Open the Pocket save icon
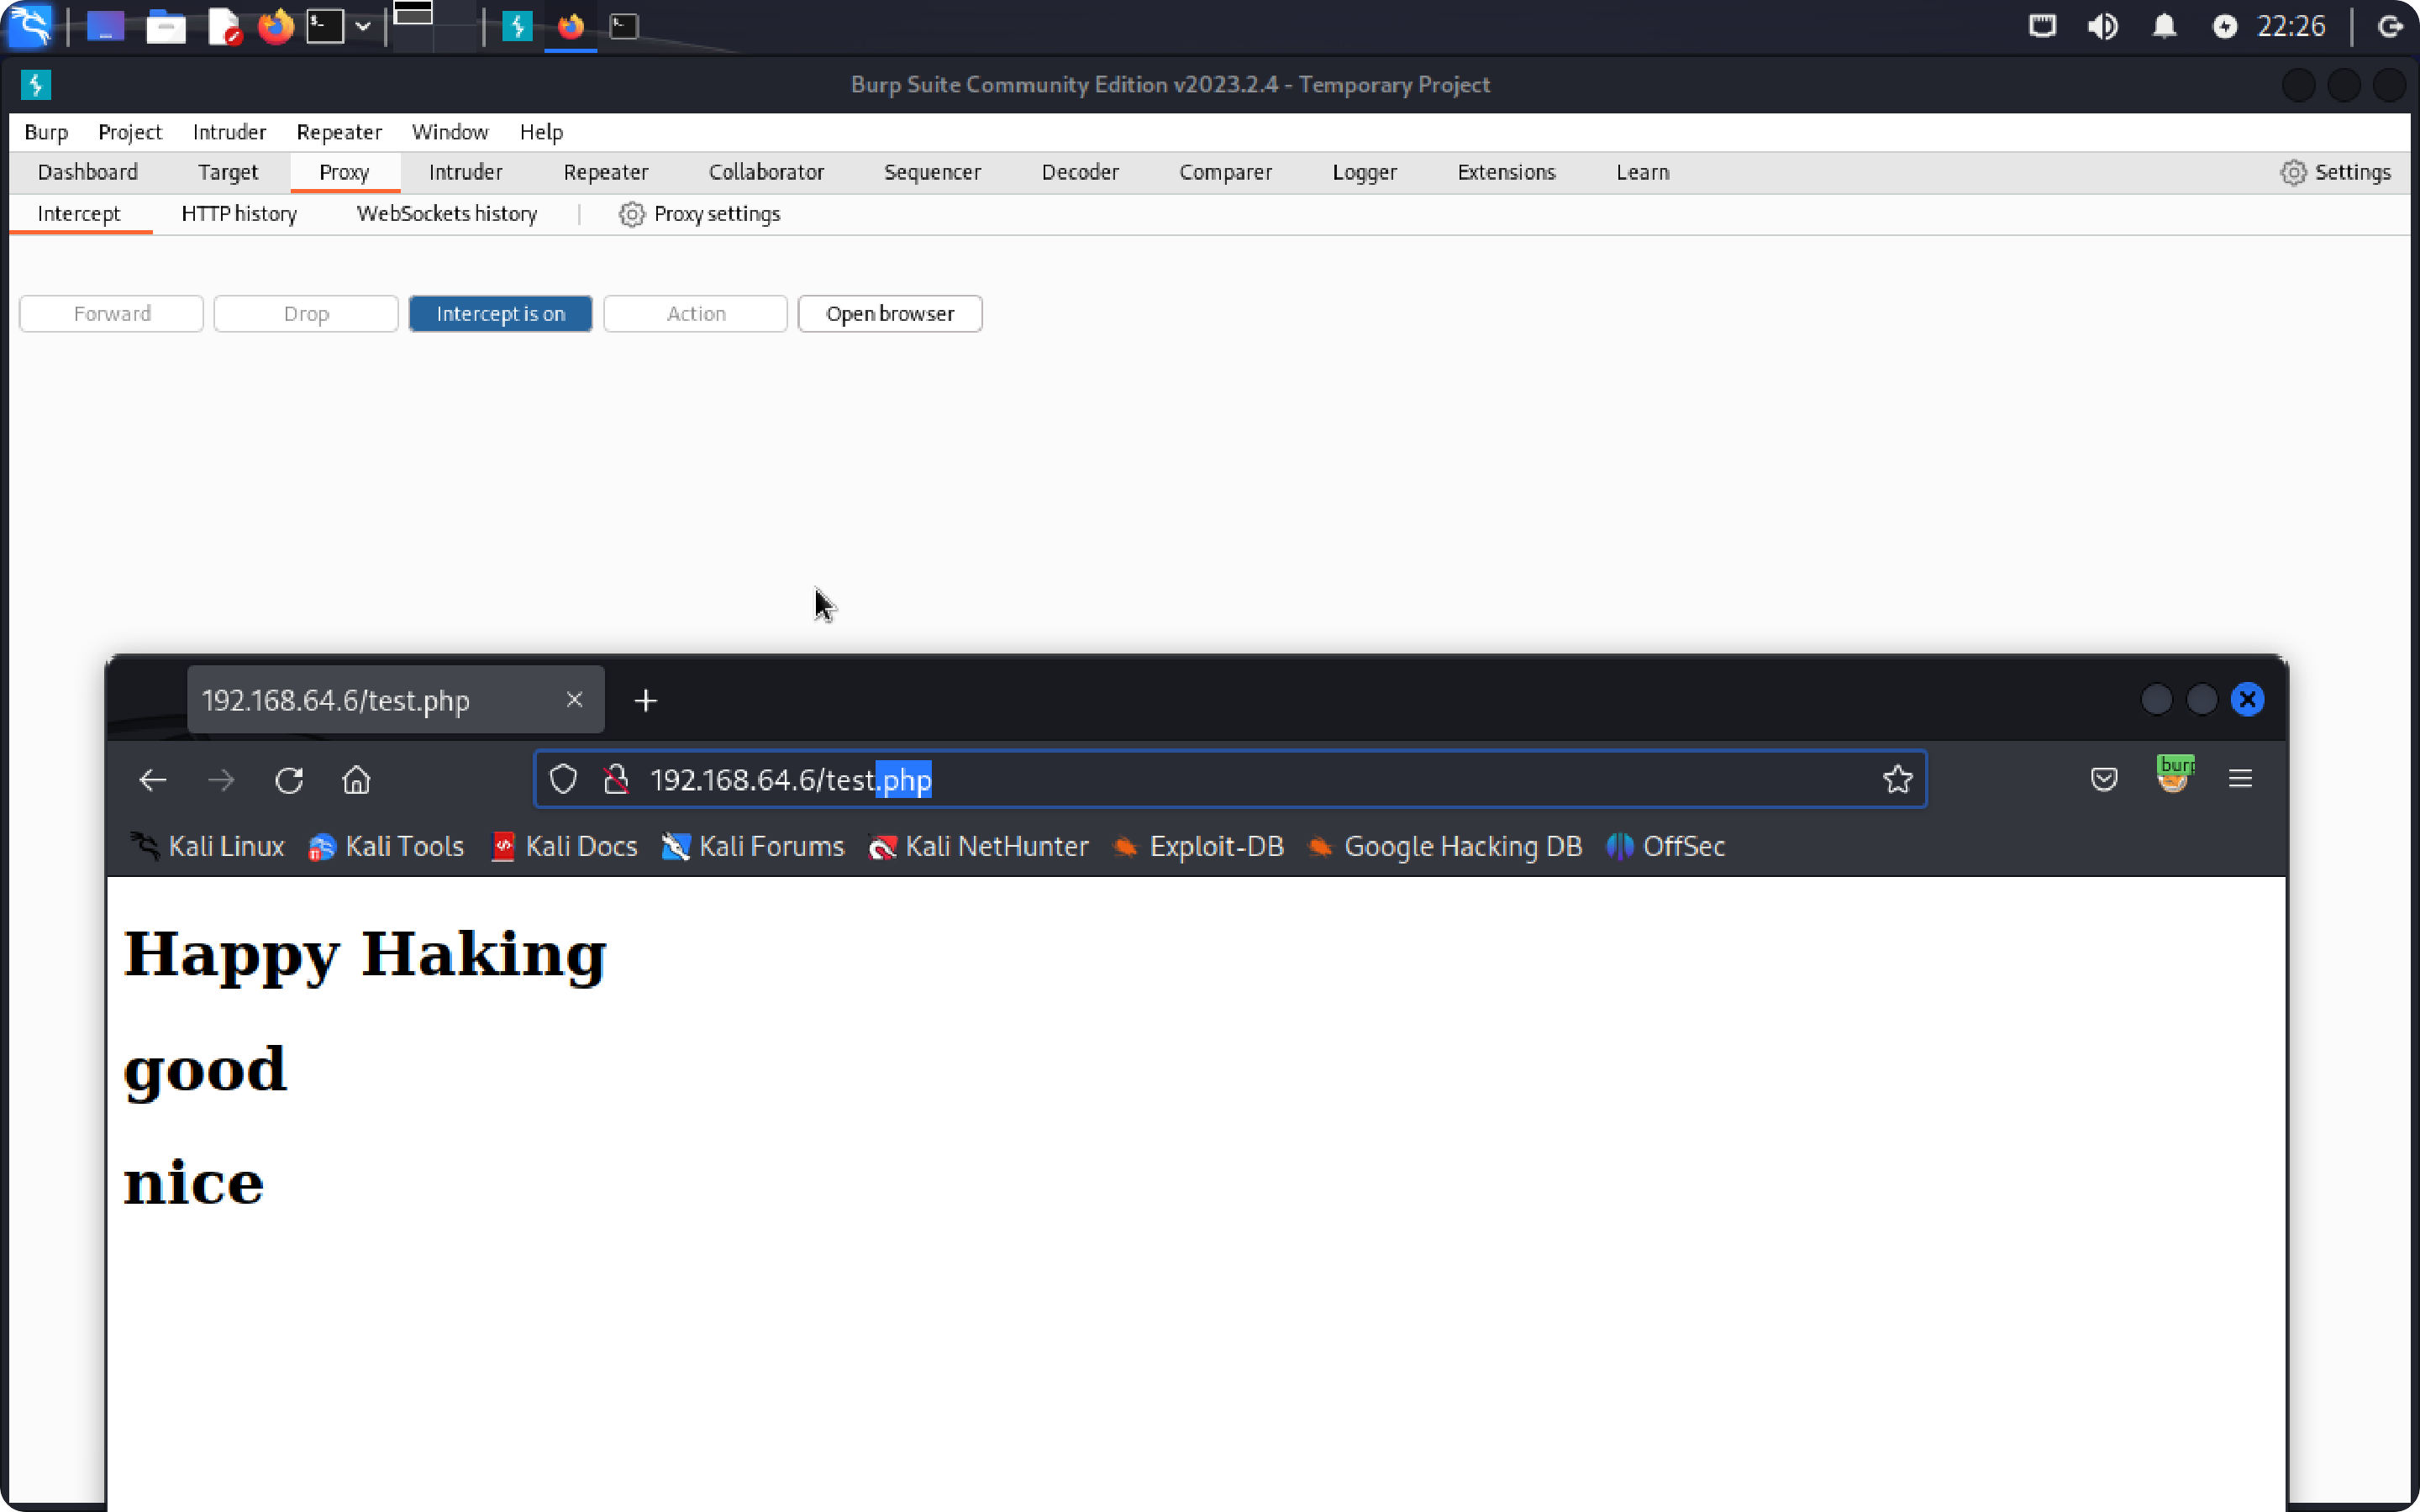This screenshot has height=1512, width=2420. click(x=2104, y=779)
